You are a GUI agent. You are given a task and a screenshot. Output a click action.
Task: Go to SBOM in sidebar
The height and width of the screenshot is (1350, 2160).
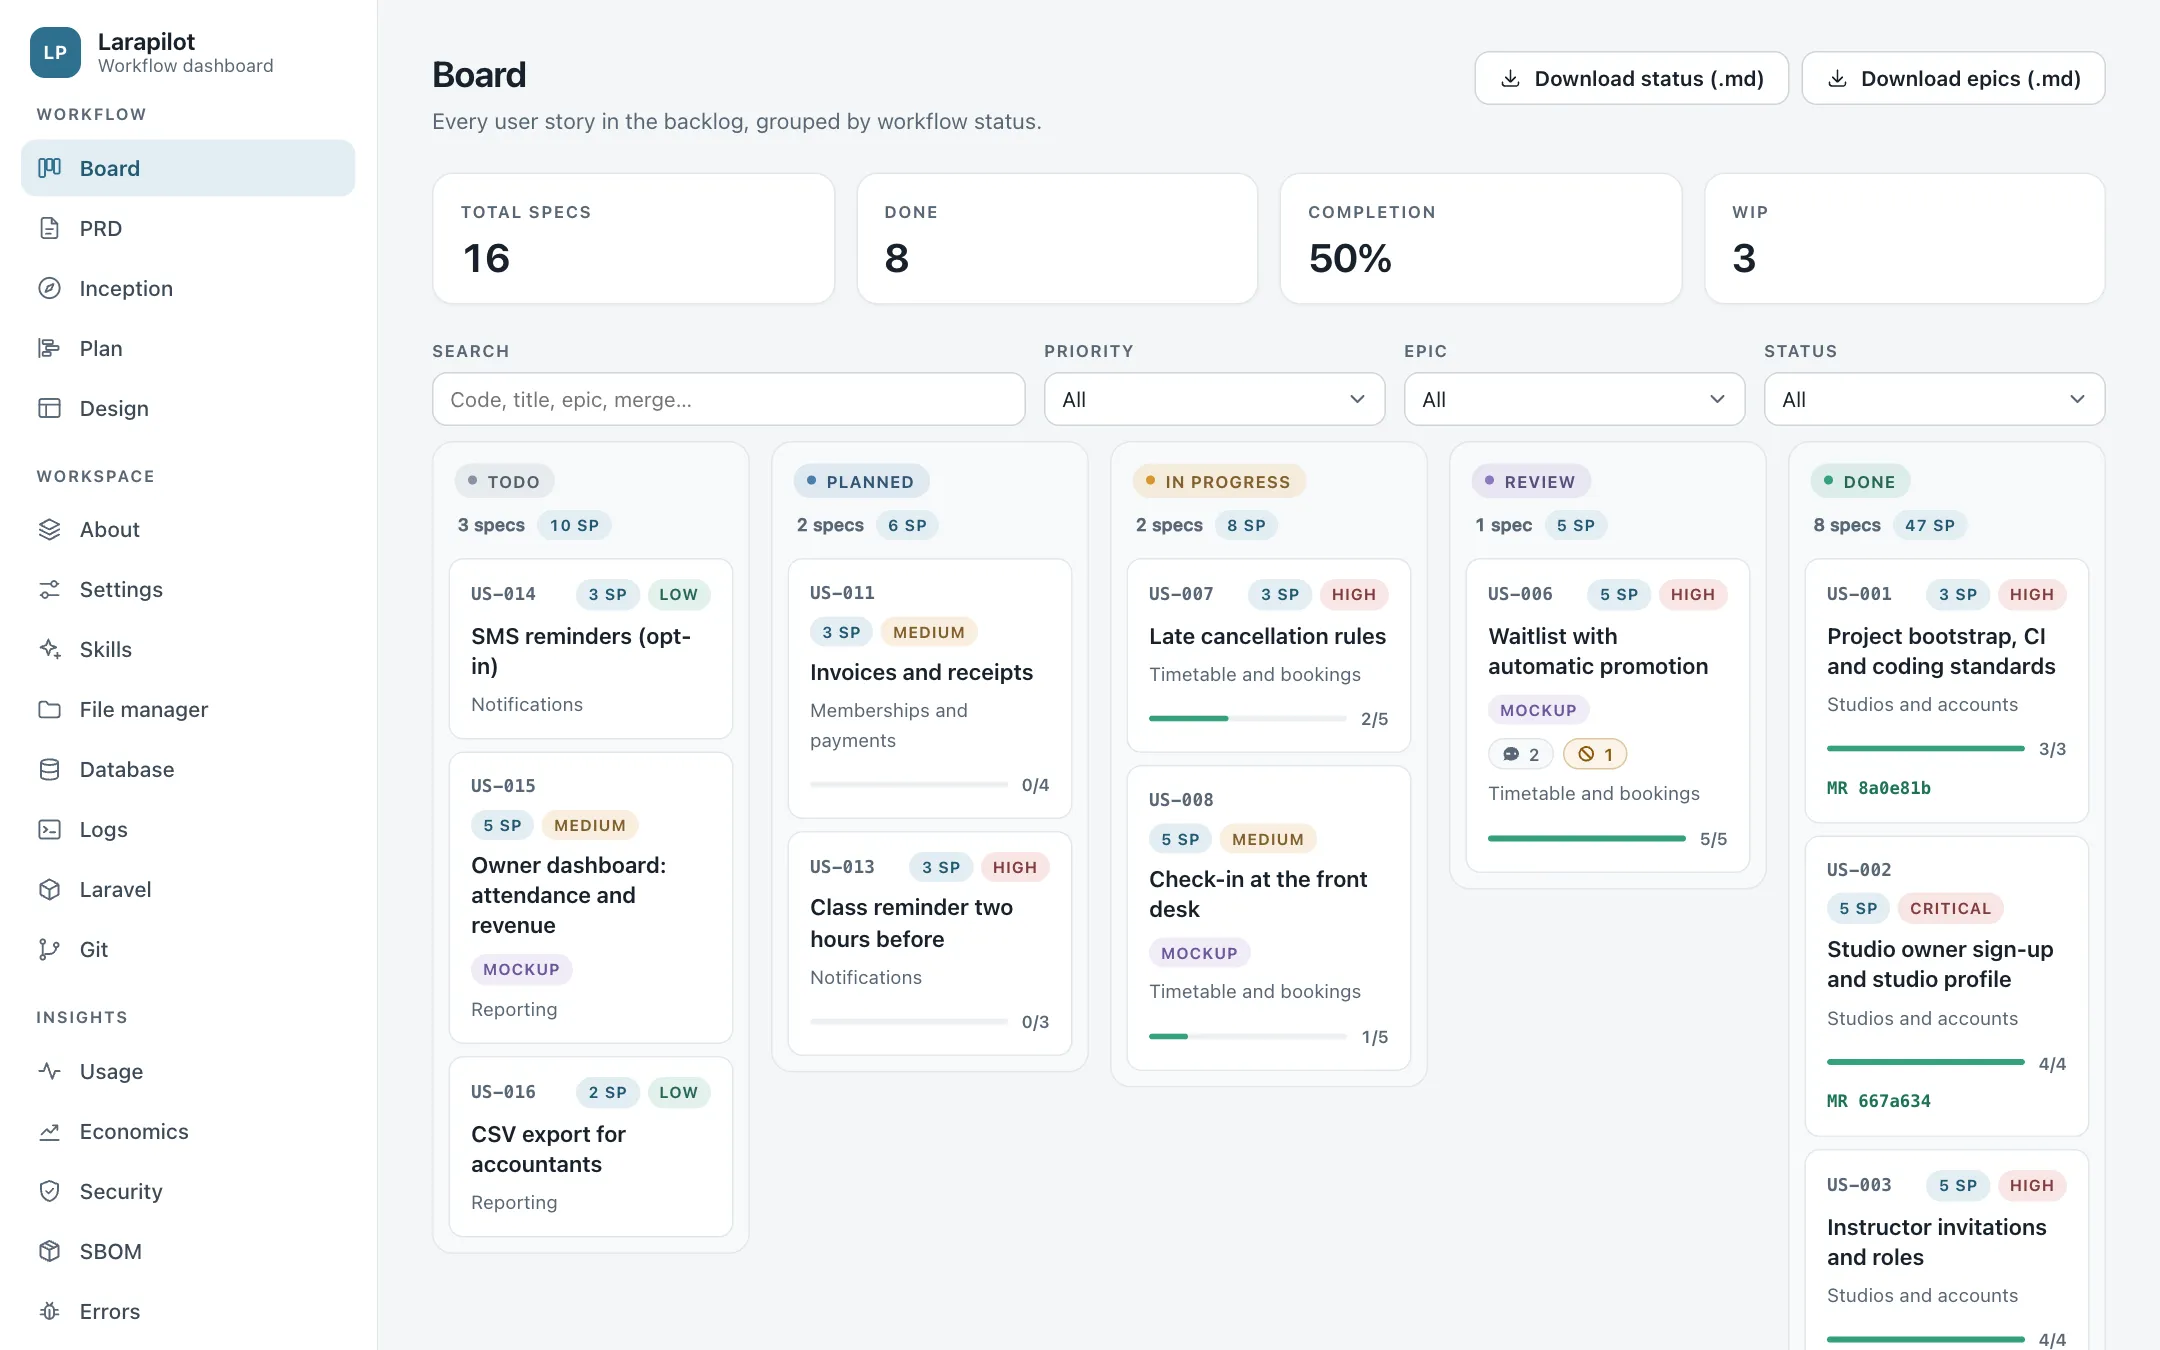188,1251
